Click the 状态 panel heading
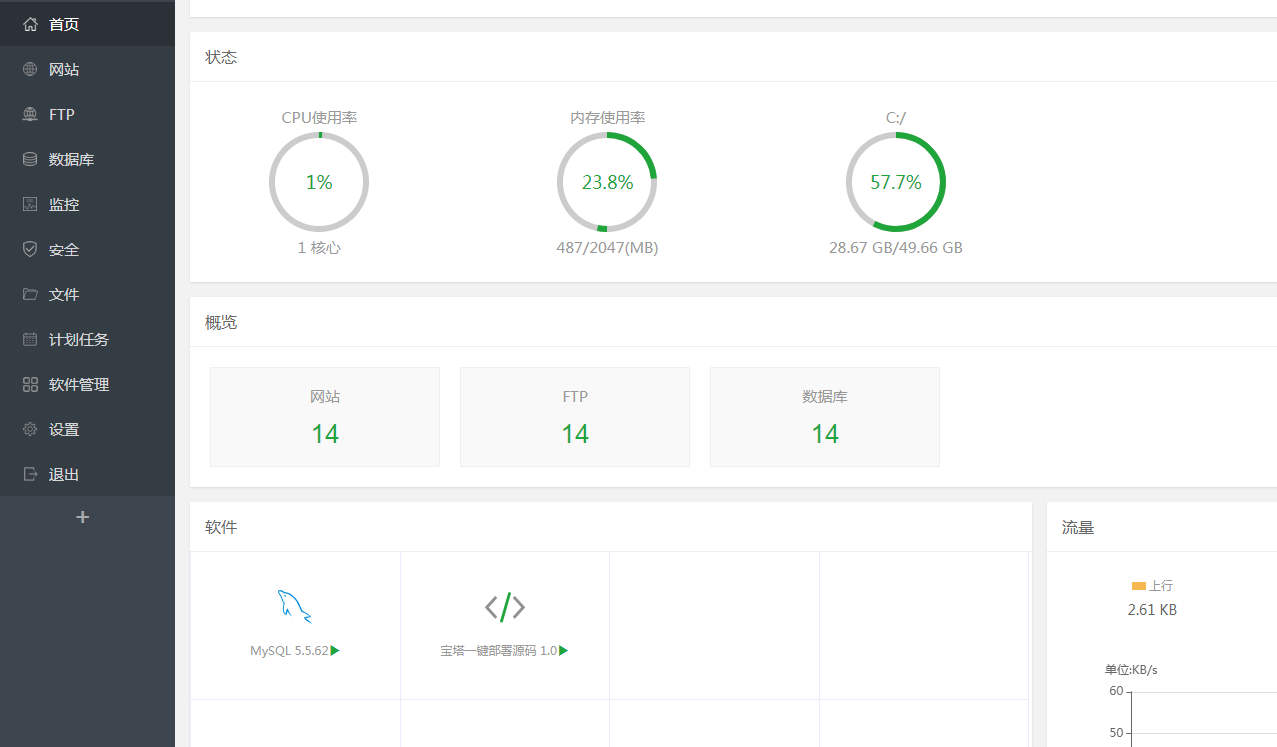Image resolution: width=1277 pixels, height=747 pixels. click(x=221, y=57)
